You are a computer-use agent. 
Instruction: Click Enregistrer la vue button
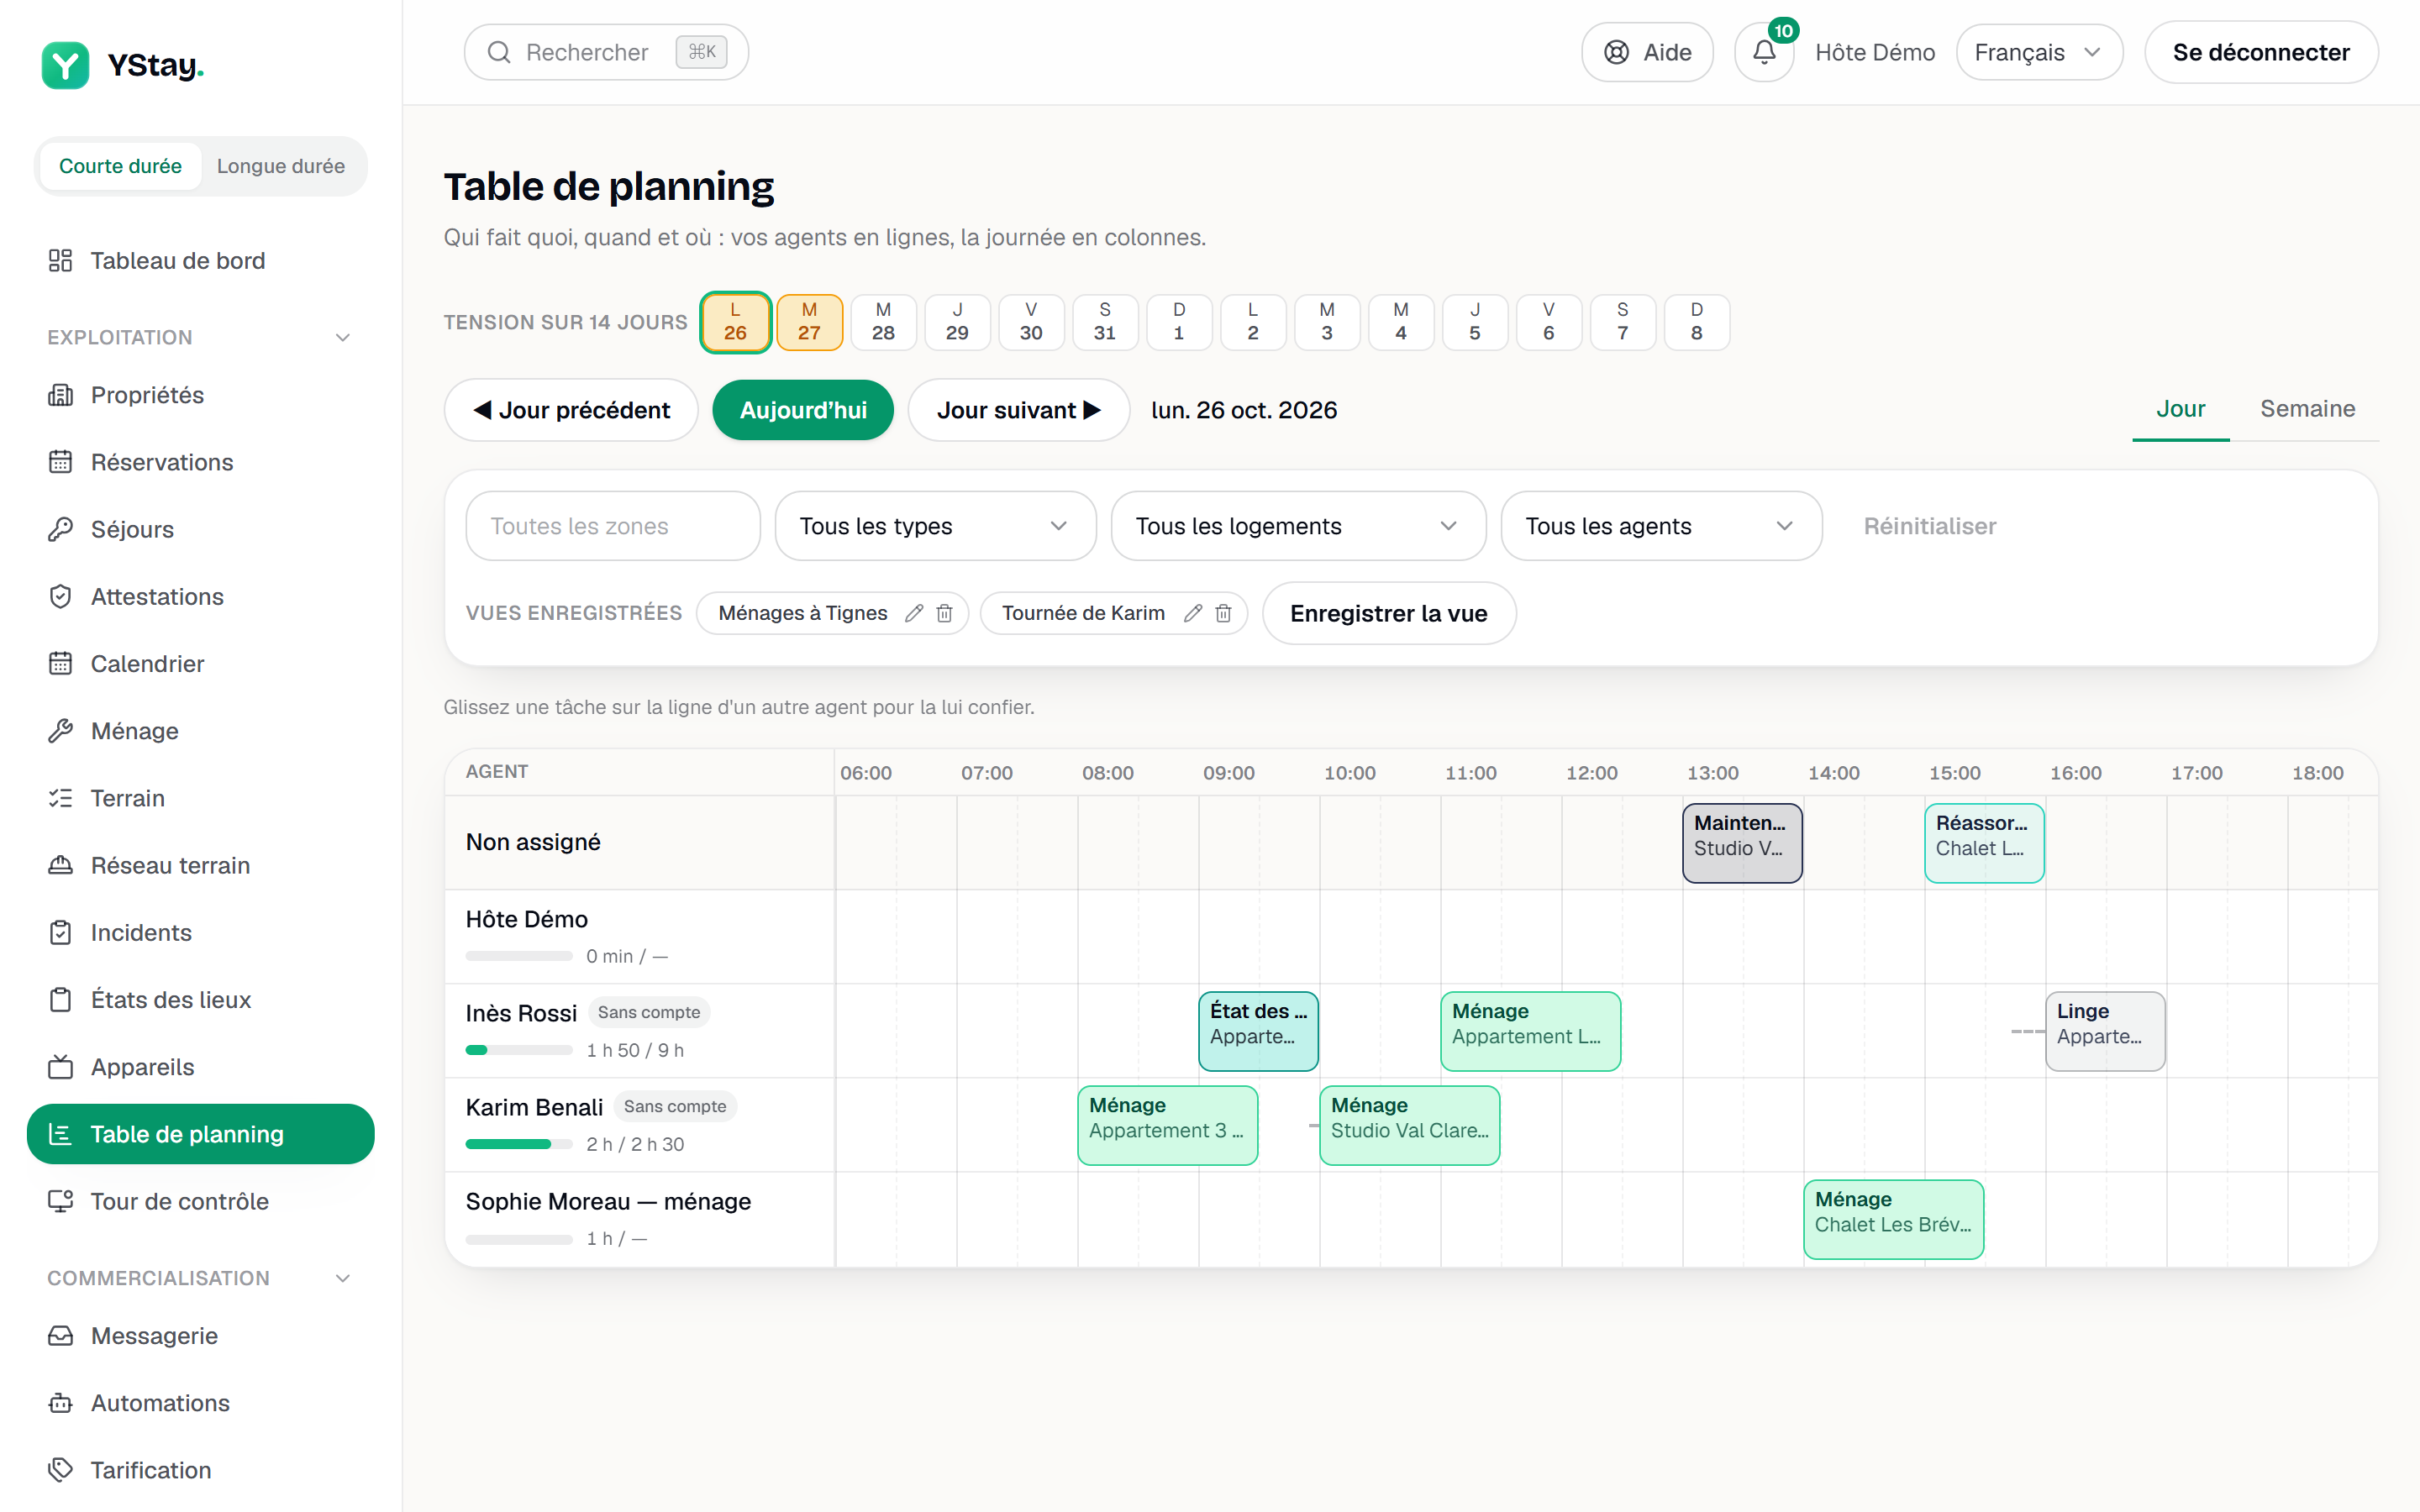pos(1389,613)
